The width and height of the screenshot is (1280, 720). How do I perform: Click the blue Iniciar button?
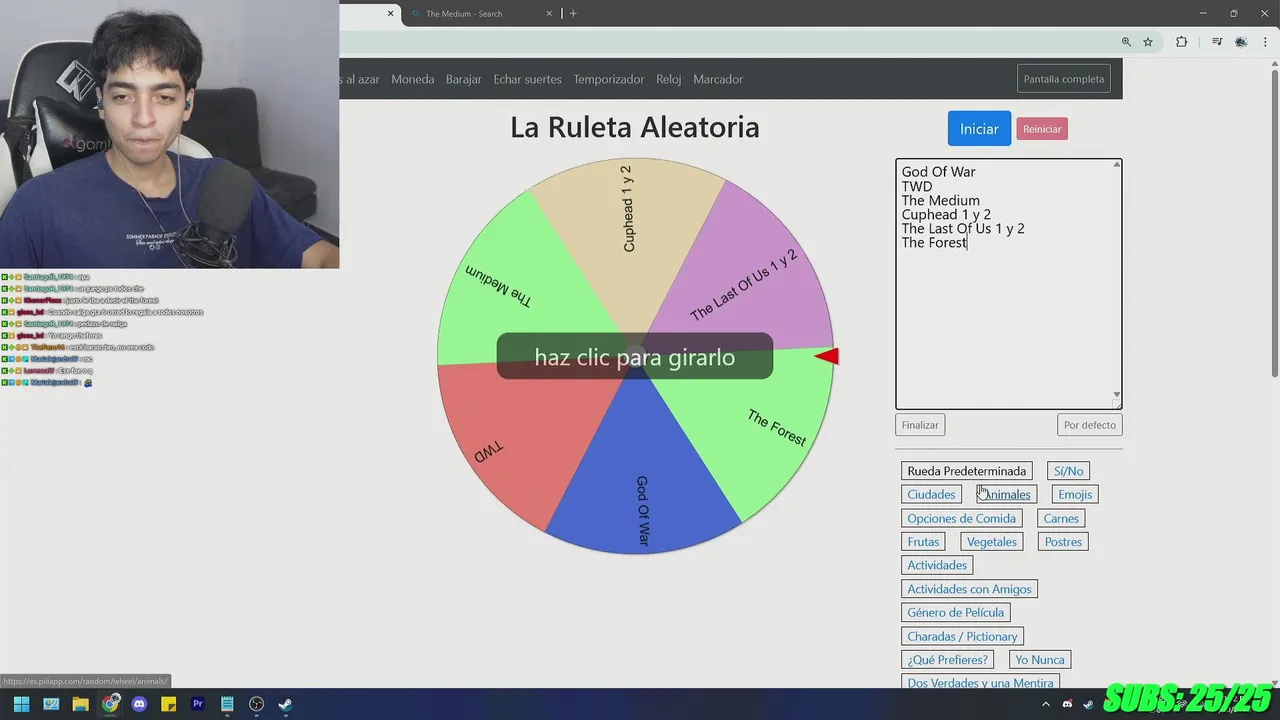(x=979, y=128)
